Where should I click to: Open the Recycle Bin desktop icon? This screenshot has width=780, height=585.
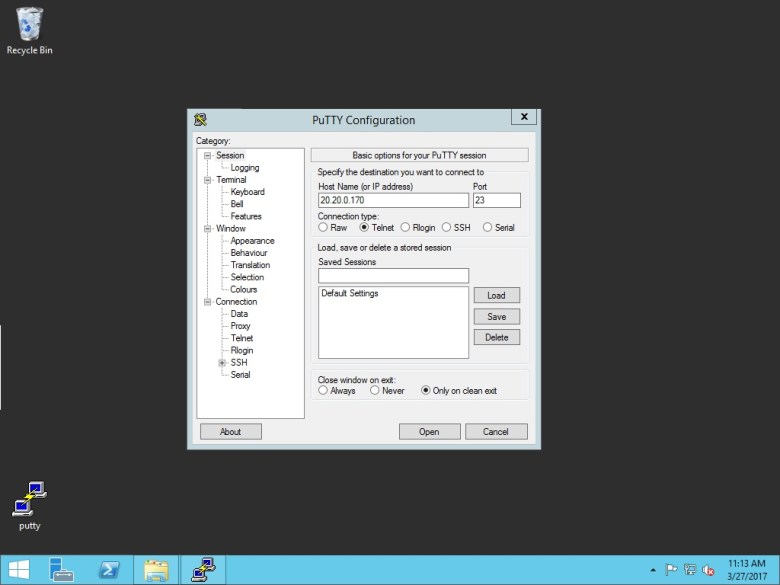point(29,25)
